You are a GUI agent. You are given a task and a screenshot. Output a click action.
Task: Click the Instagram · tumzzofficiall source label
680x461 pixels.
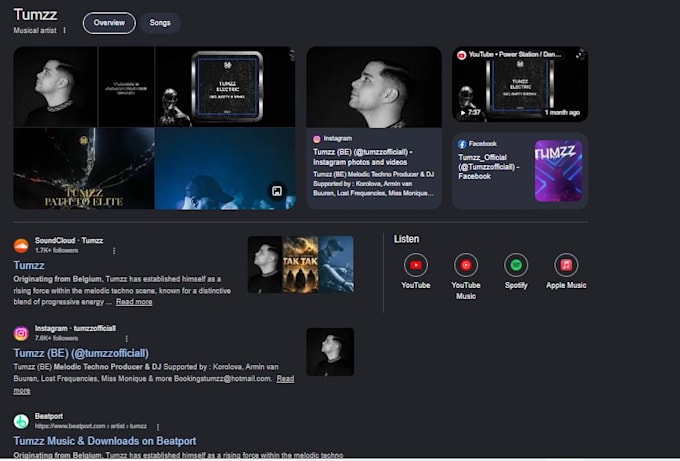(x=75, y=328)
